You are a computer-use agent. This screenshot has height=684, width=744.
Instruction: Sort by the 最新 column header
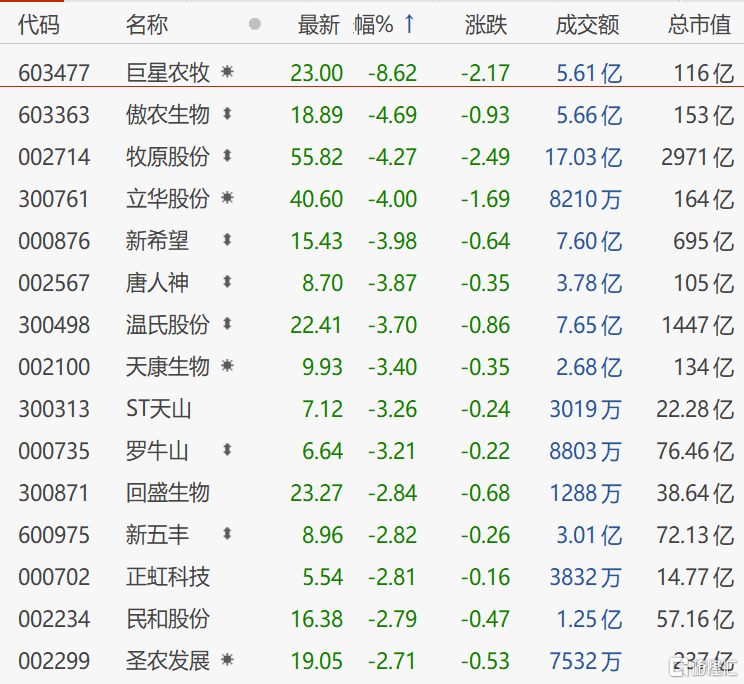[x=319, y=24]
